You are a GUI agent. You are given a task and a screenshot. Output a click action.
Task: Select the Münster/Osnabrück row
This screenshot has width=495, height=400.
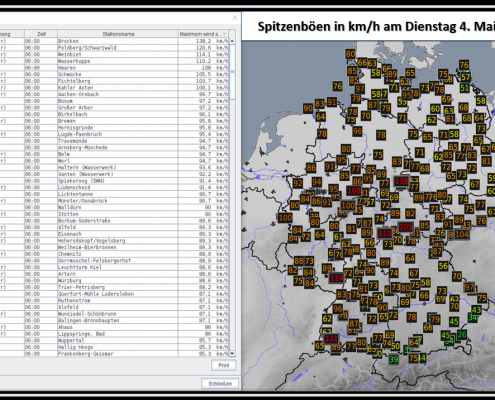point(114,201)
